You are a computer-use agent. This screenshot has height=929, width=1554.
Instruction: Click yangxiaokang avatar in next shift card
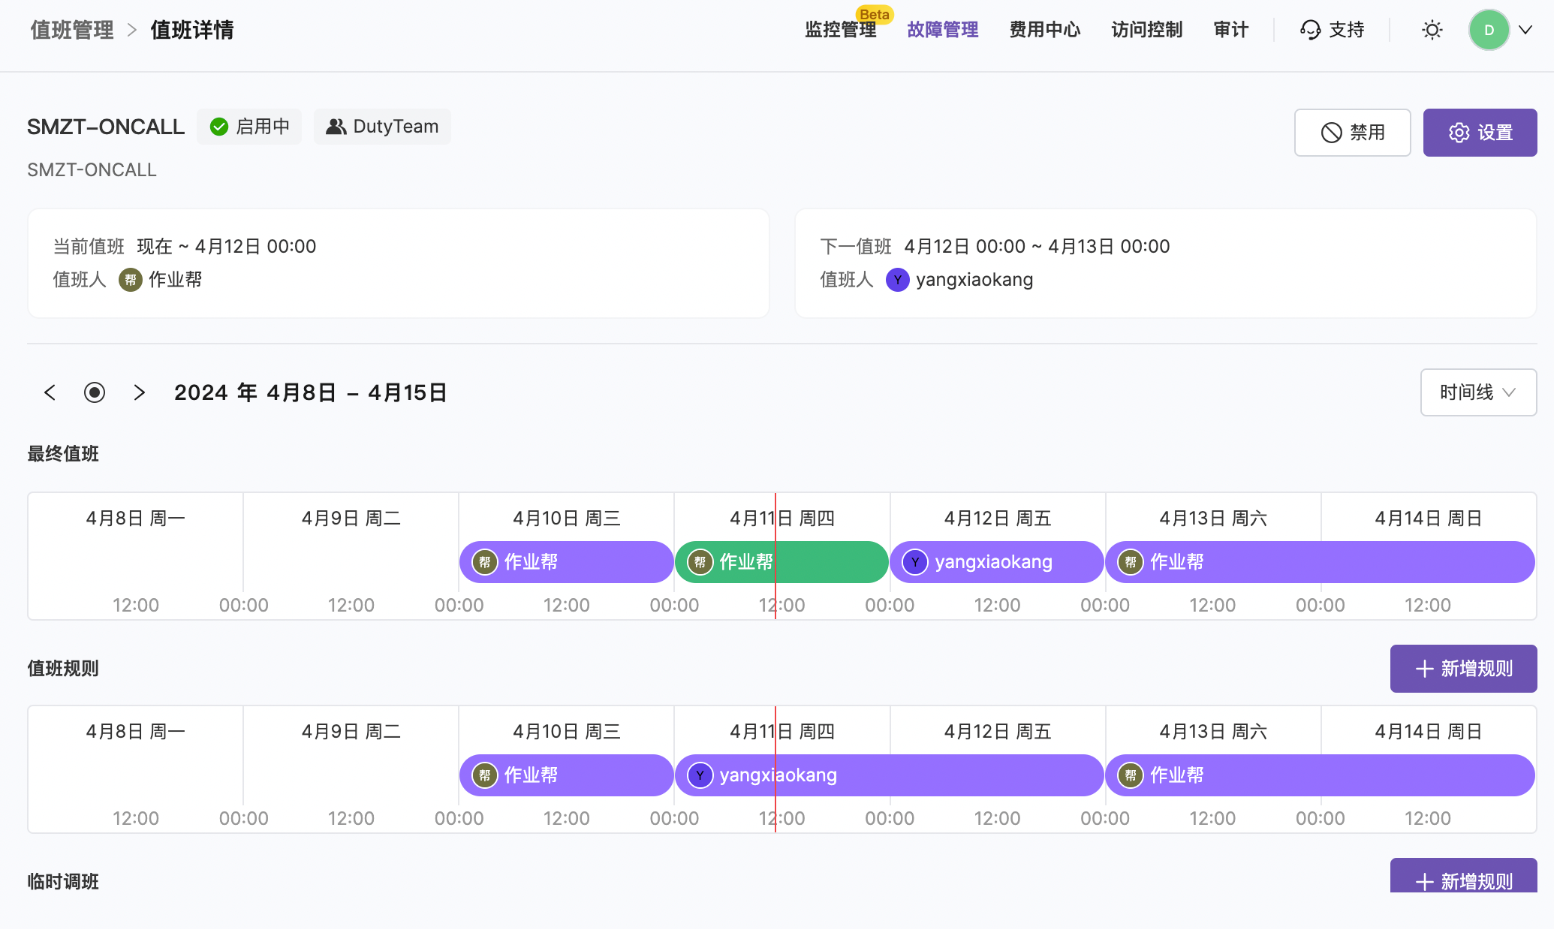[898, 280]
